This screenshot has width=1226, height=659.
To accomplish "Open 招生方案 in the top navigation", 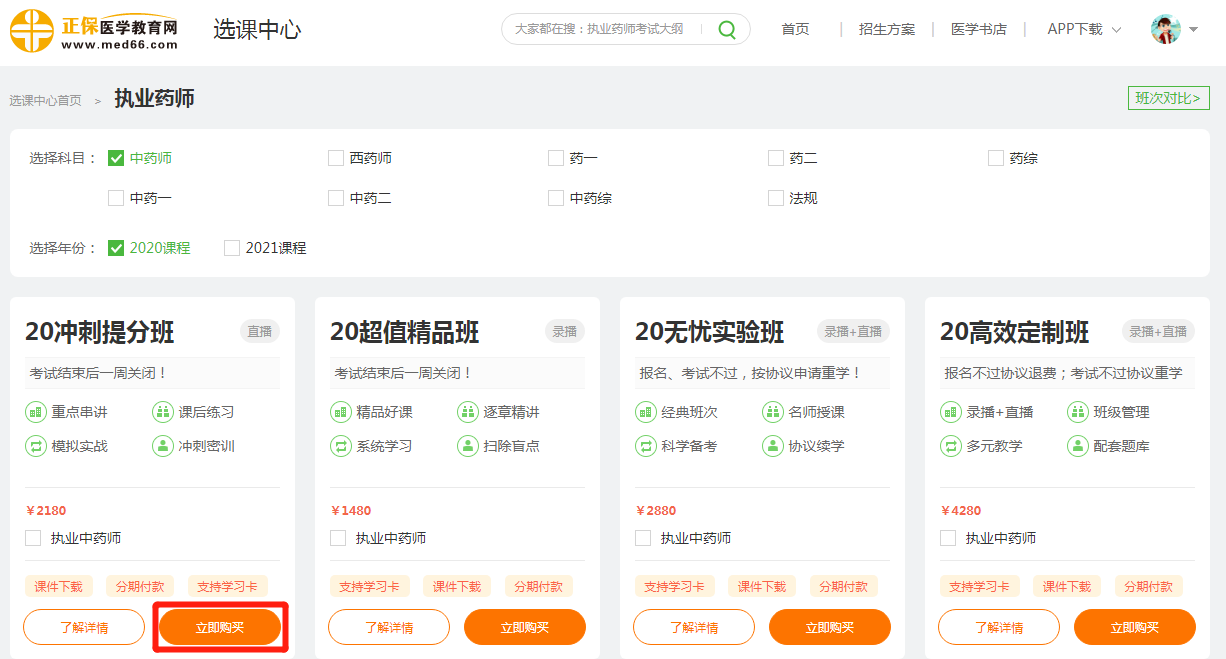I will (886, 29).
